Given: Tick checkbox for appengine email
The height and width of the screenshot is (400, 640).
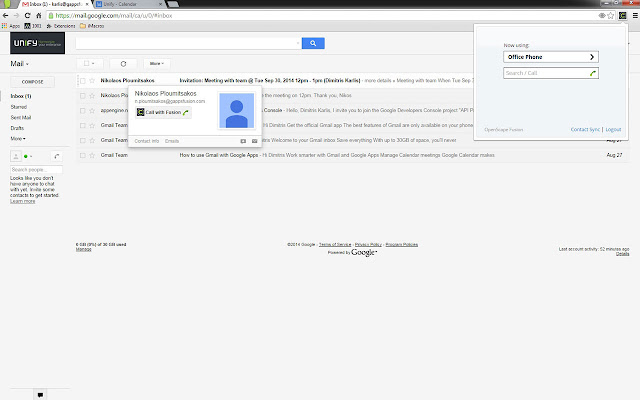Looking at the screenshot, I should (83, 111).
